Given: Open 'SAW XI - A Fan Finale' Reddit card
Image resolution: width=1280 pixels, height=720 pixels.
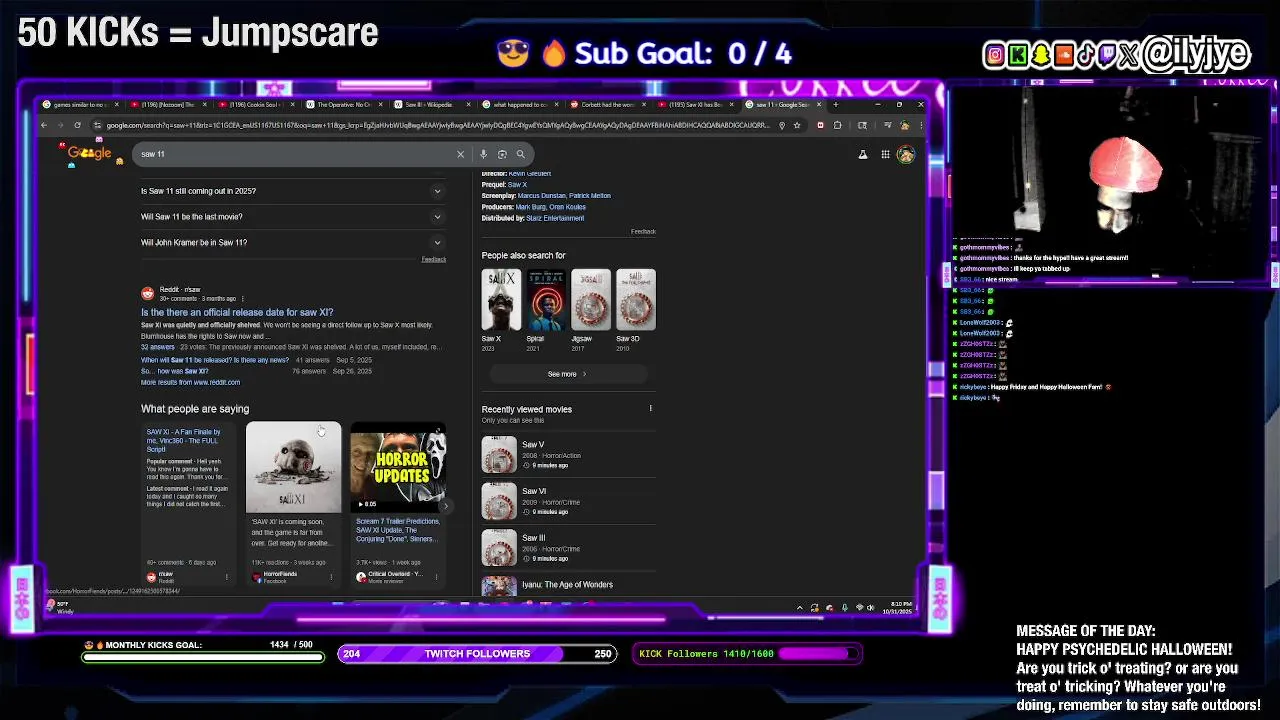Looking at the screenshot, I should (x=188, y=503).
